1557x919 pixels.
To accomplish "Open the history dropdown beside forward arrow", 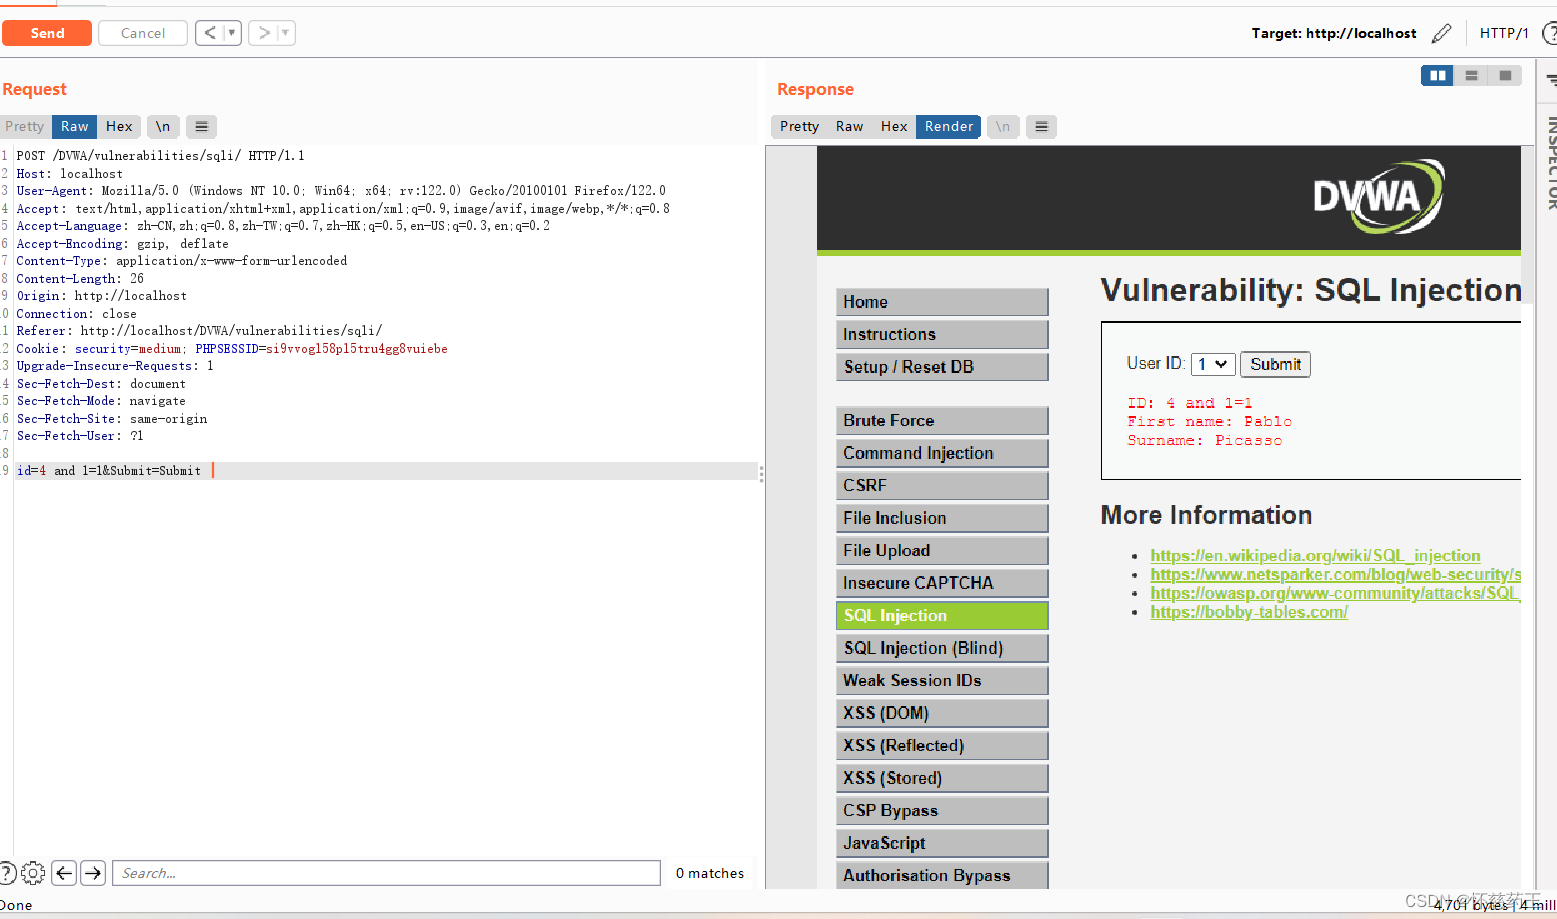I will point(286,33).
